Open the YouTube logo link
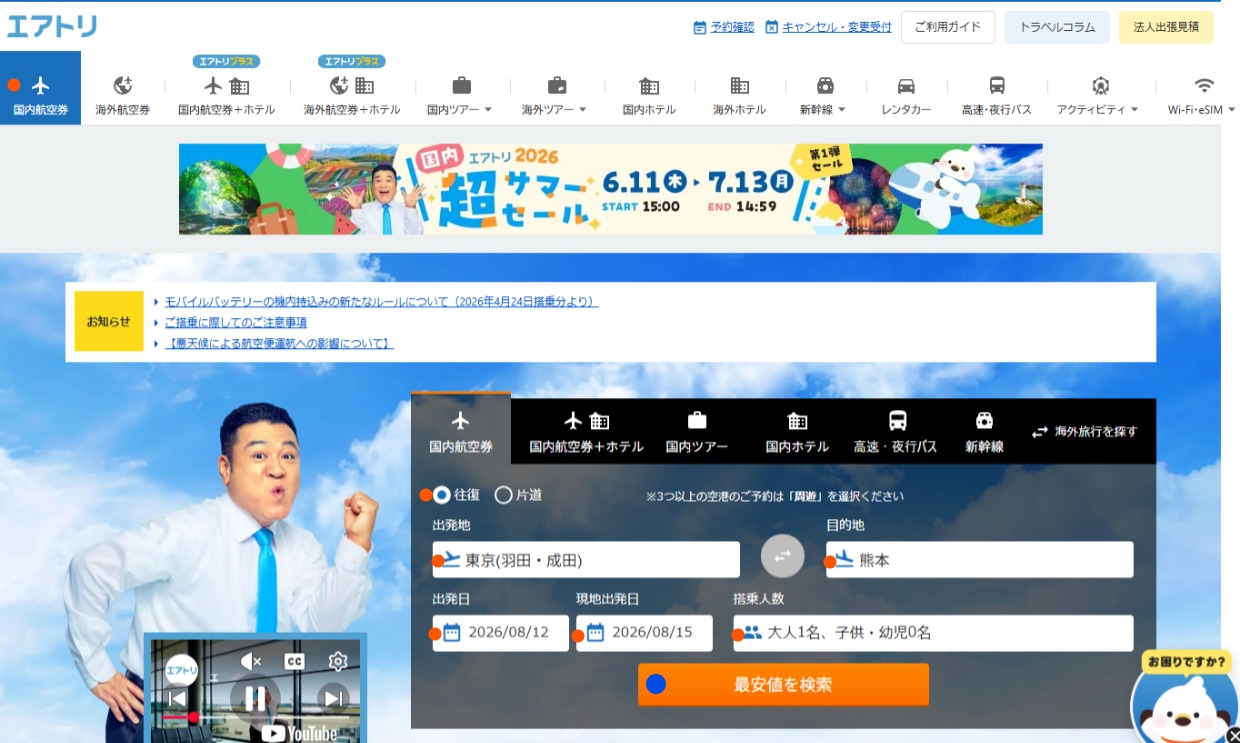 [x=298, y=734]
